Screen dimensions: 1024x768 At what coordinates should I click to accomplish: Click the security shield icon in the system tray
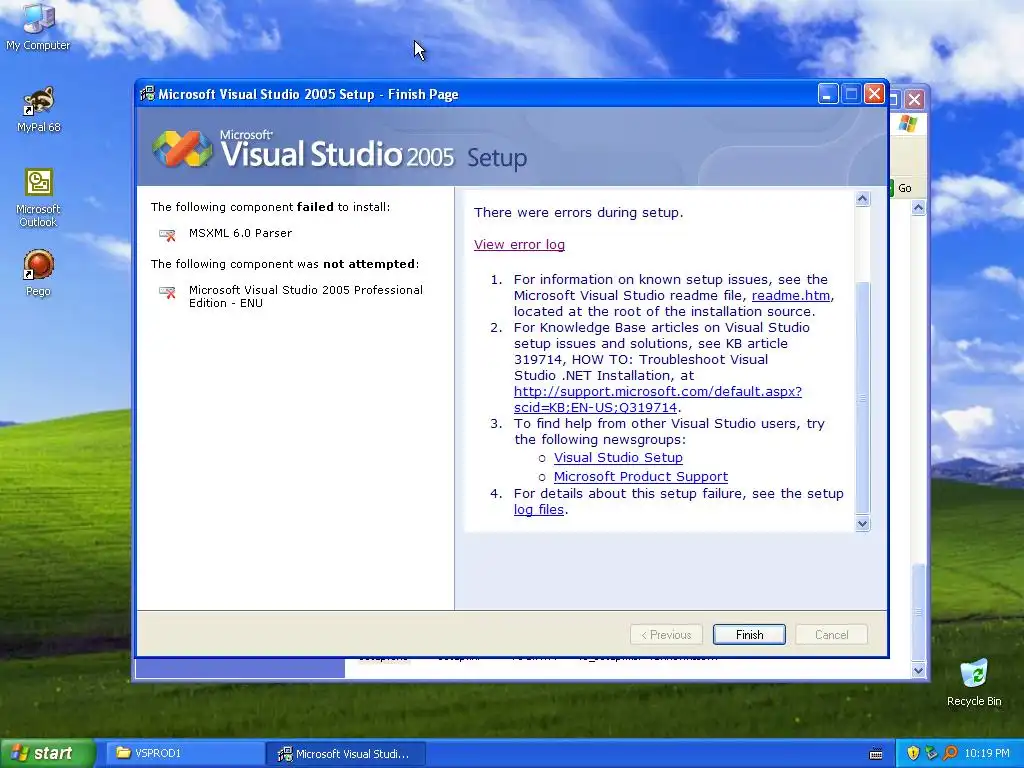913,753
